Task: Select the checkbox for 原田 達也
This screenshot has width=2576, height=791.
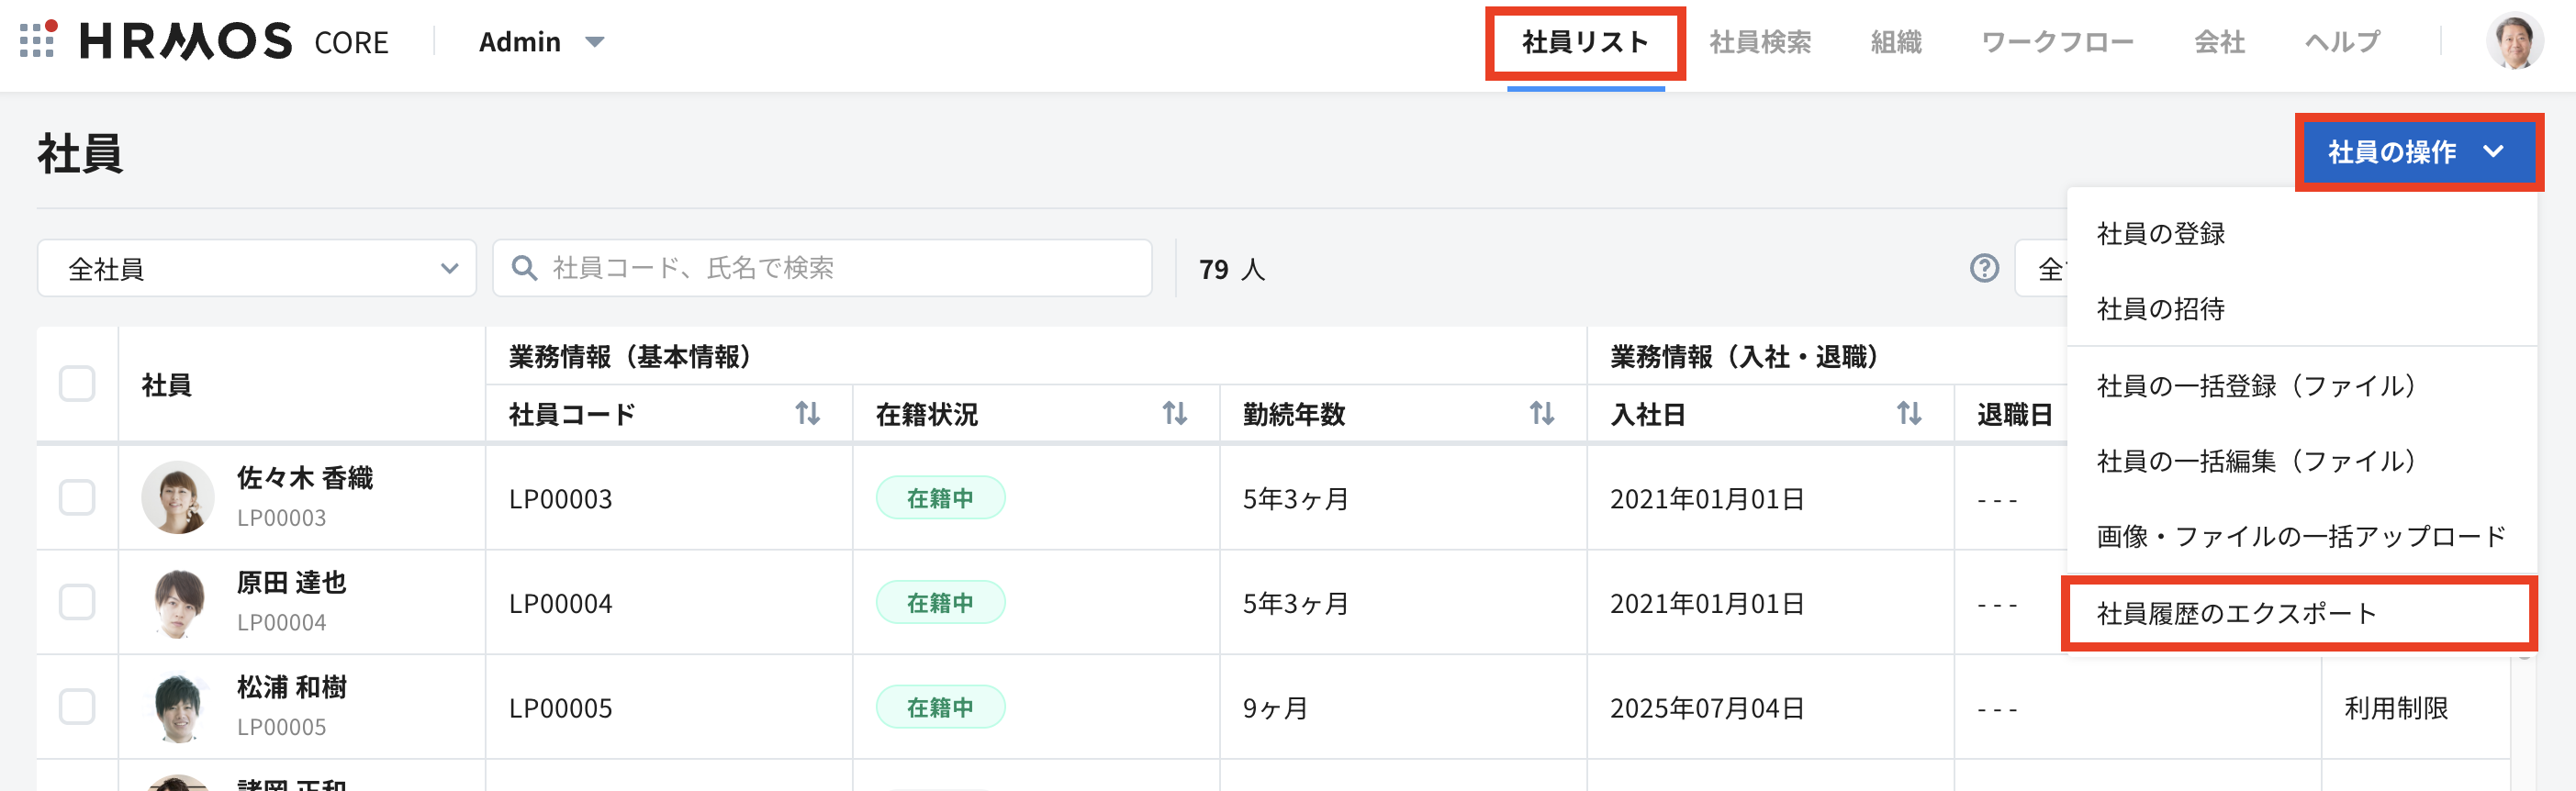Action: [77, 602]
